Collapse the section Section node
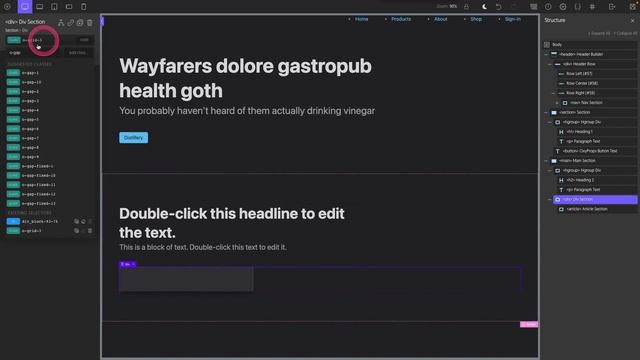The height and width of the screenshot is (360, 640). [x=546, y=112]
